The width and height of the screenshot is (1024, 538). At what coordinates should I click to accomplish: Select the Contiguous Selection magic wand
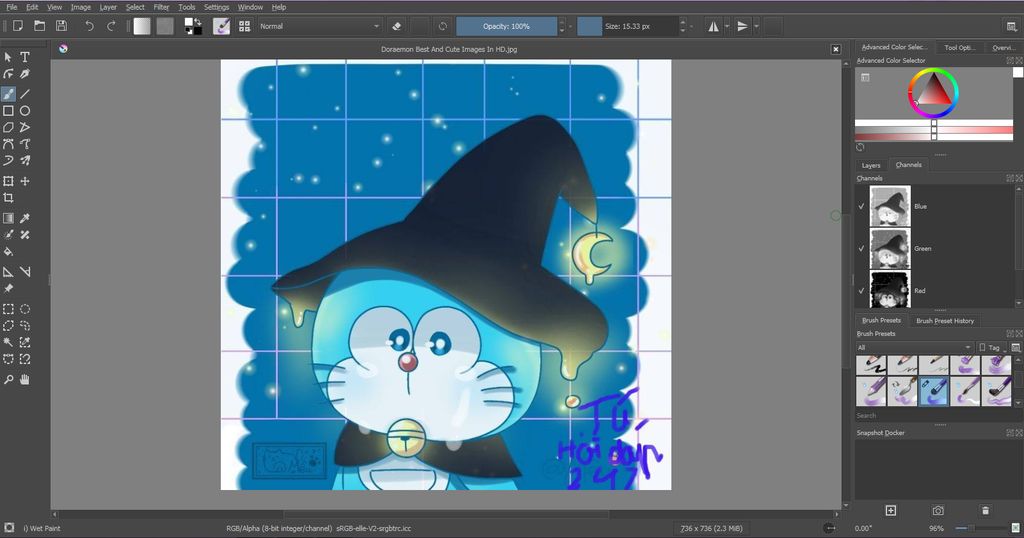[8, 342]
